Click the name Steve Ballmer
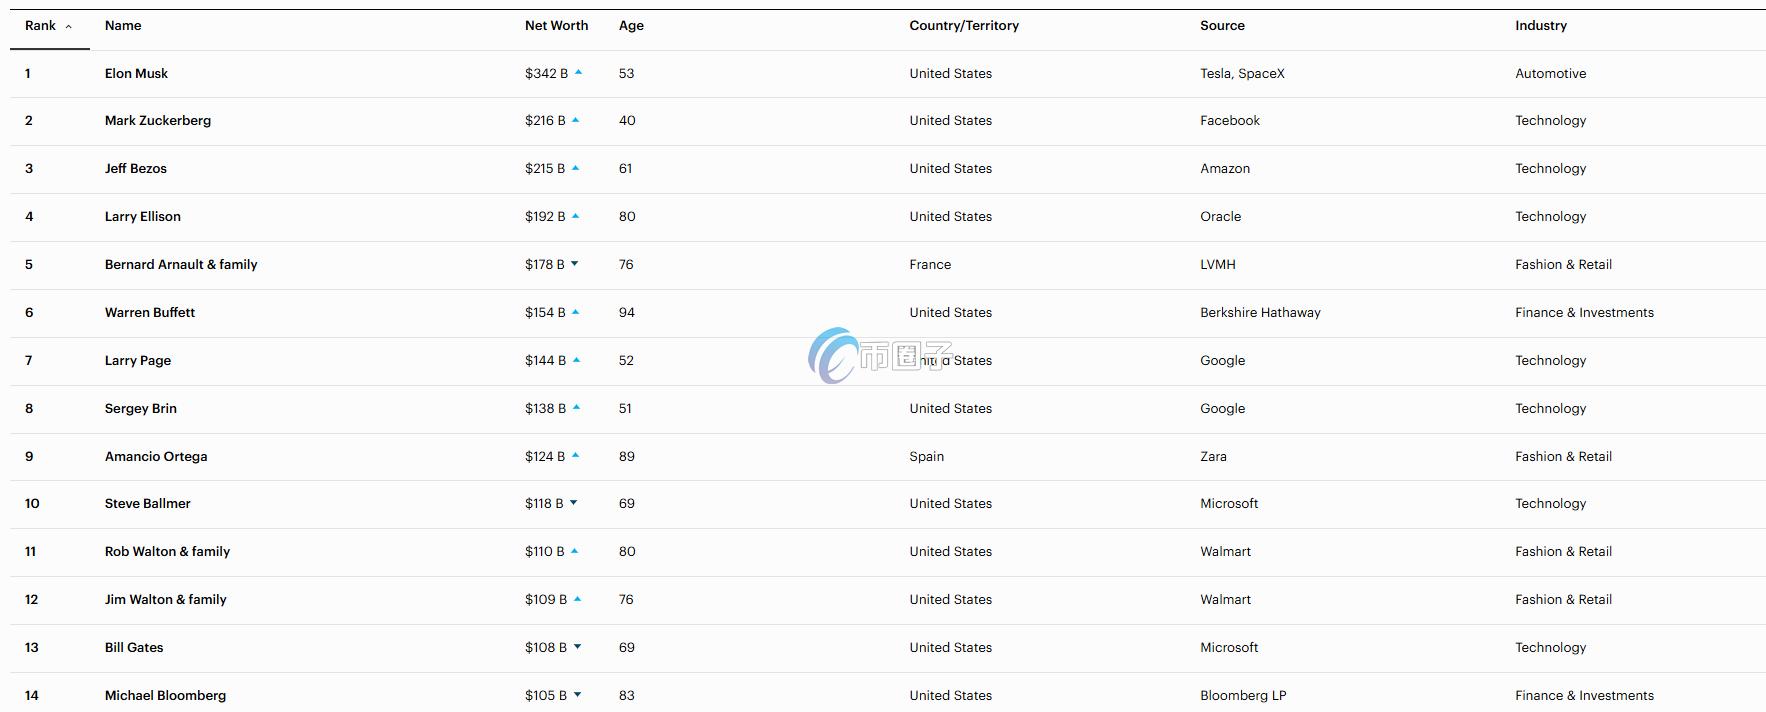The image size is (1766, 712). (148, 504)
